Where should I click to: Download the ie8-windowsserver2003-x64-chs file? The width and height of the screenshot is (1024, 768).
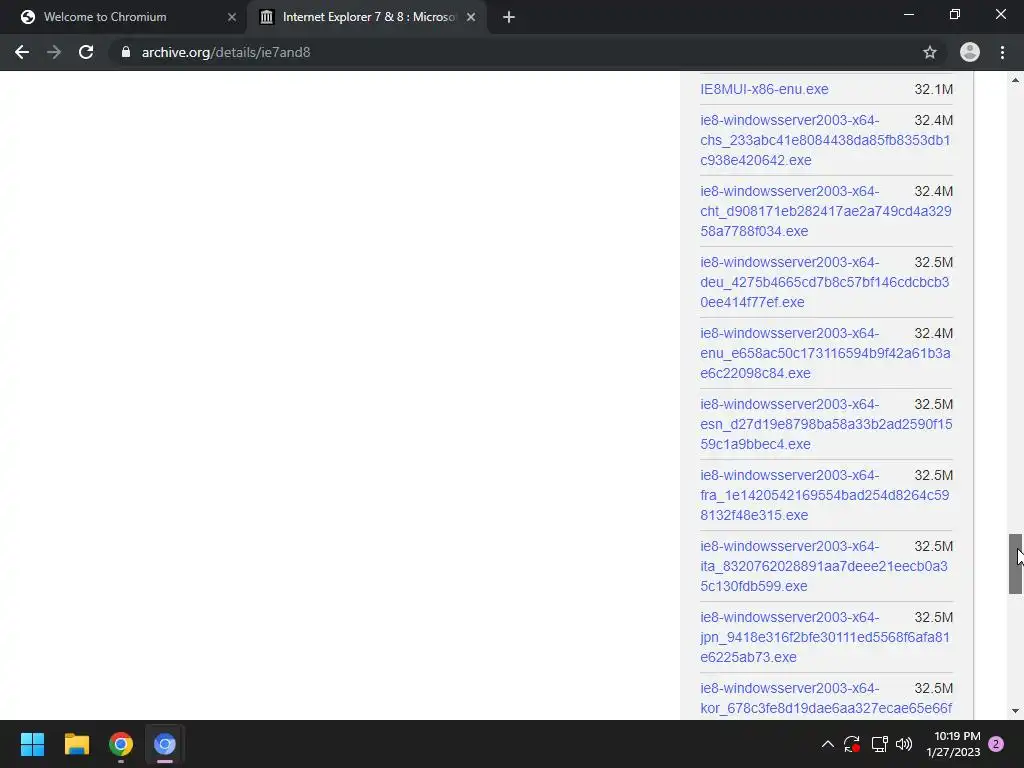coord(825,140)
